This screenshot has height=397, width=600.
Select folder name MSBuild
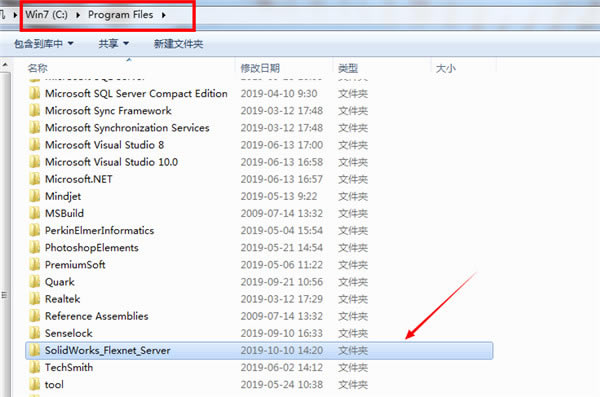(64, 213)
